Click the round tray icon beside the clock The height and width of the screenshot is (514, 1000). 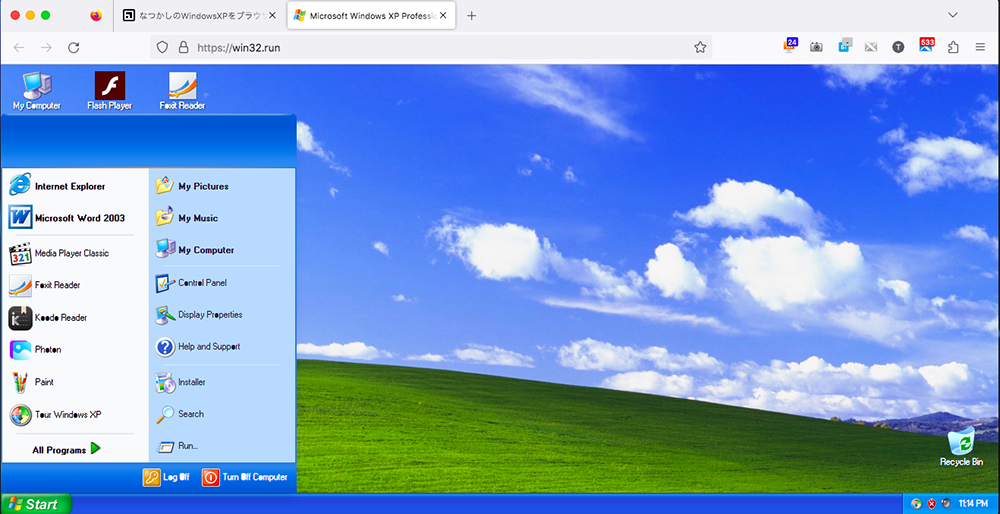click(946, 504)
